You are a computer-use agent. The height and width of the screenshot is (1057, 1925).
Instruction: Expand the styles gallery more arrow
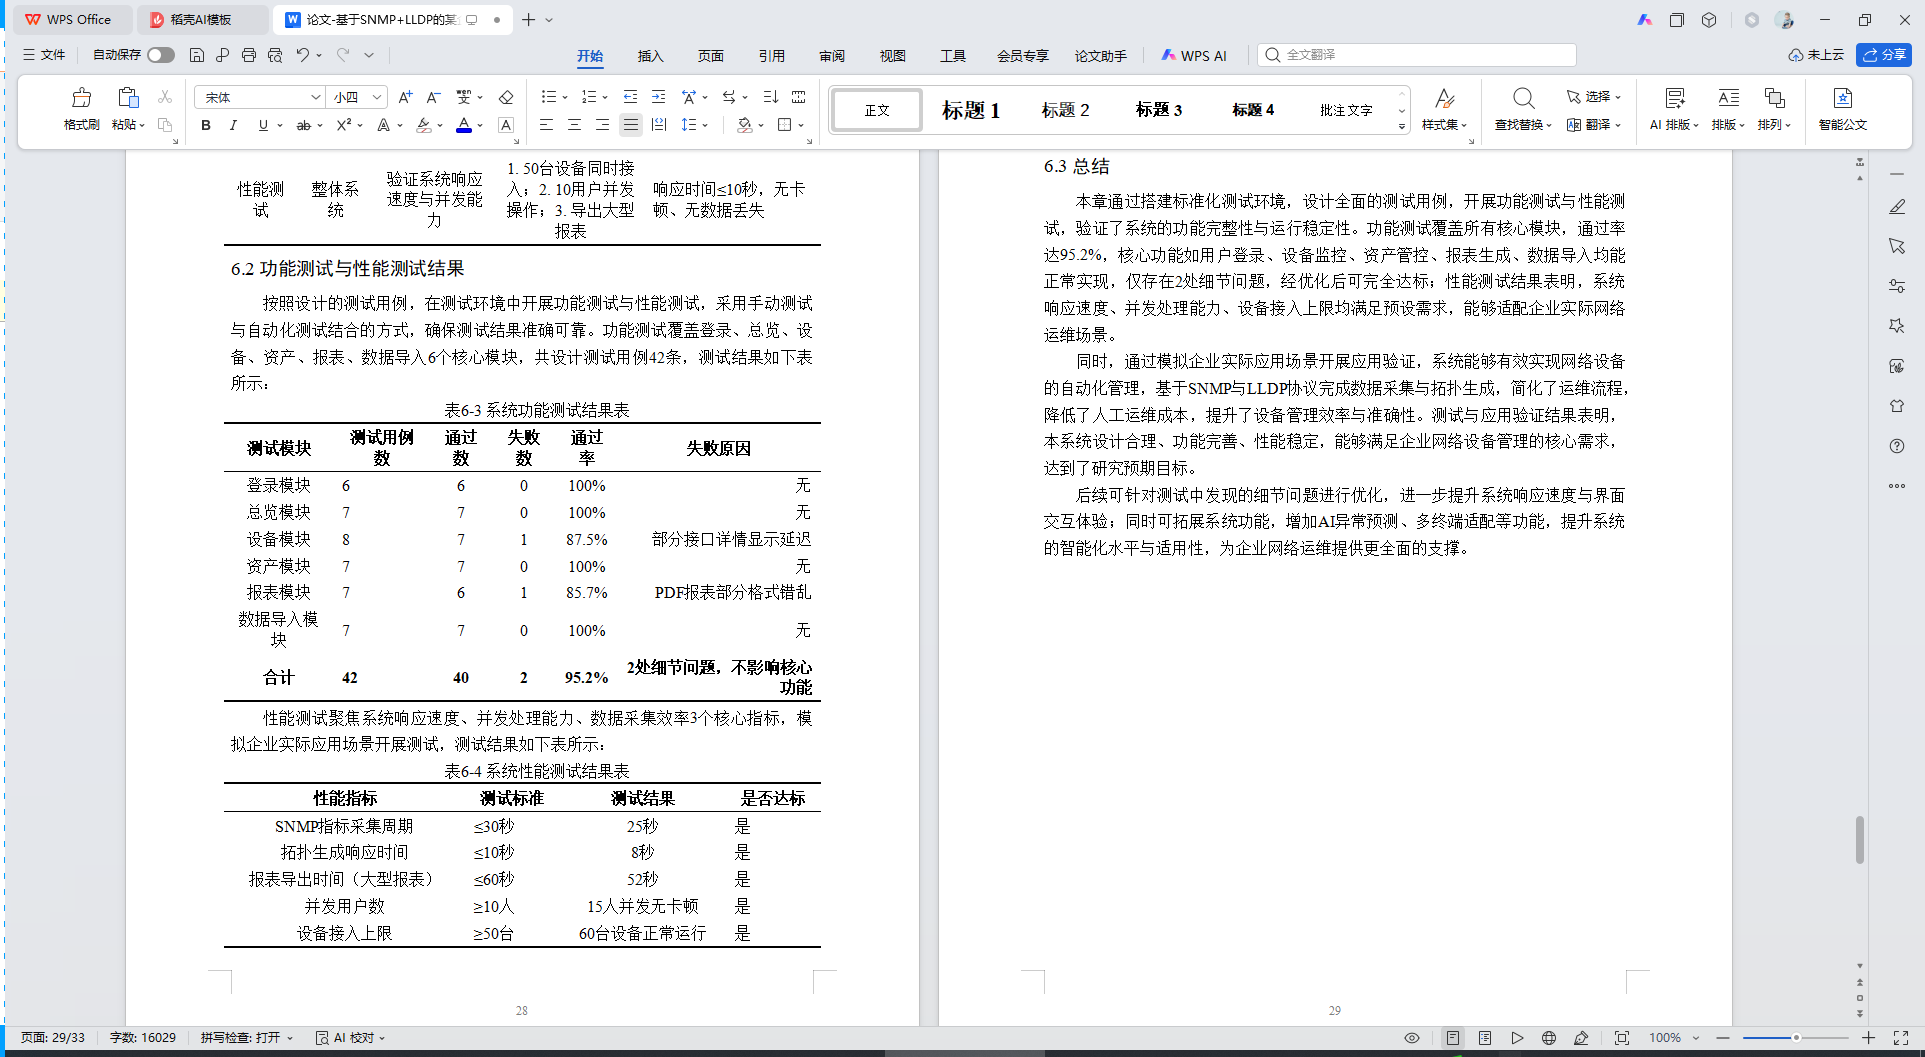point(1402,126)
